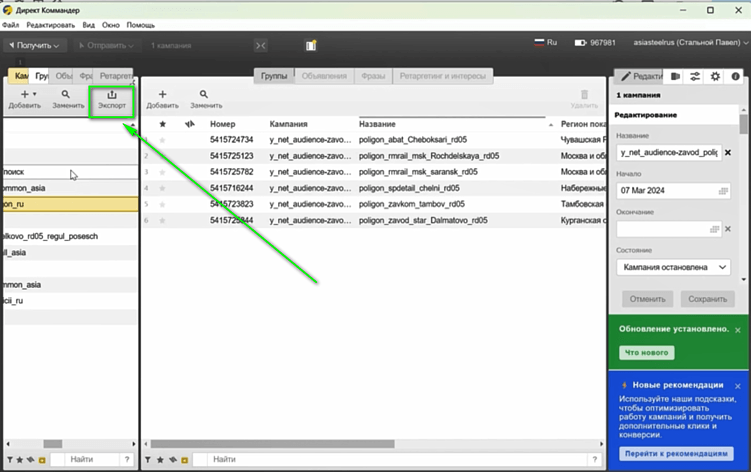Click the поиск field in campaigns list

coord(70,172)
